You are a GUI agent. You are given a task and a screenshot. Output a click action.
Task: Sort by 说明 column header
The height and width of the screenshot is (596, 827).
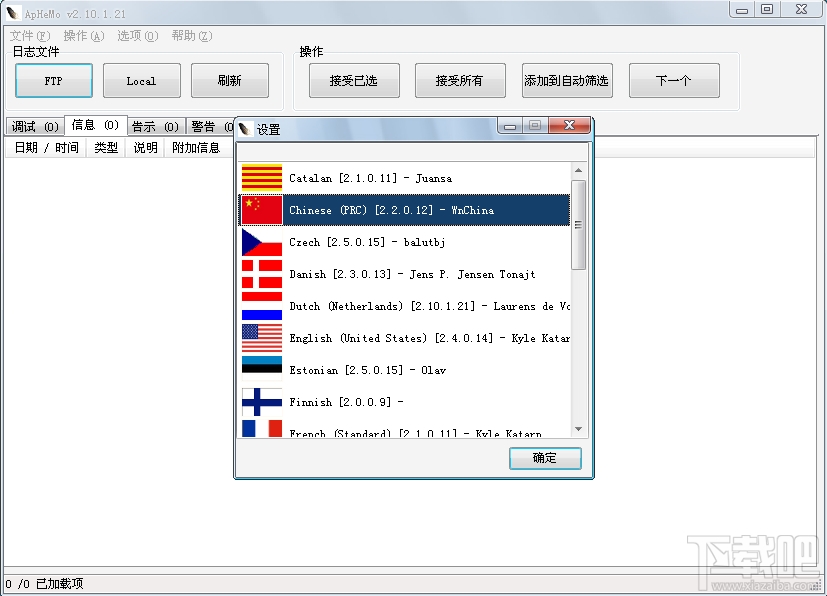tap(145, 148)
